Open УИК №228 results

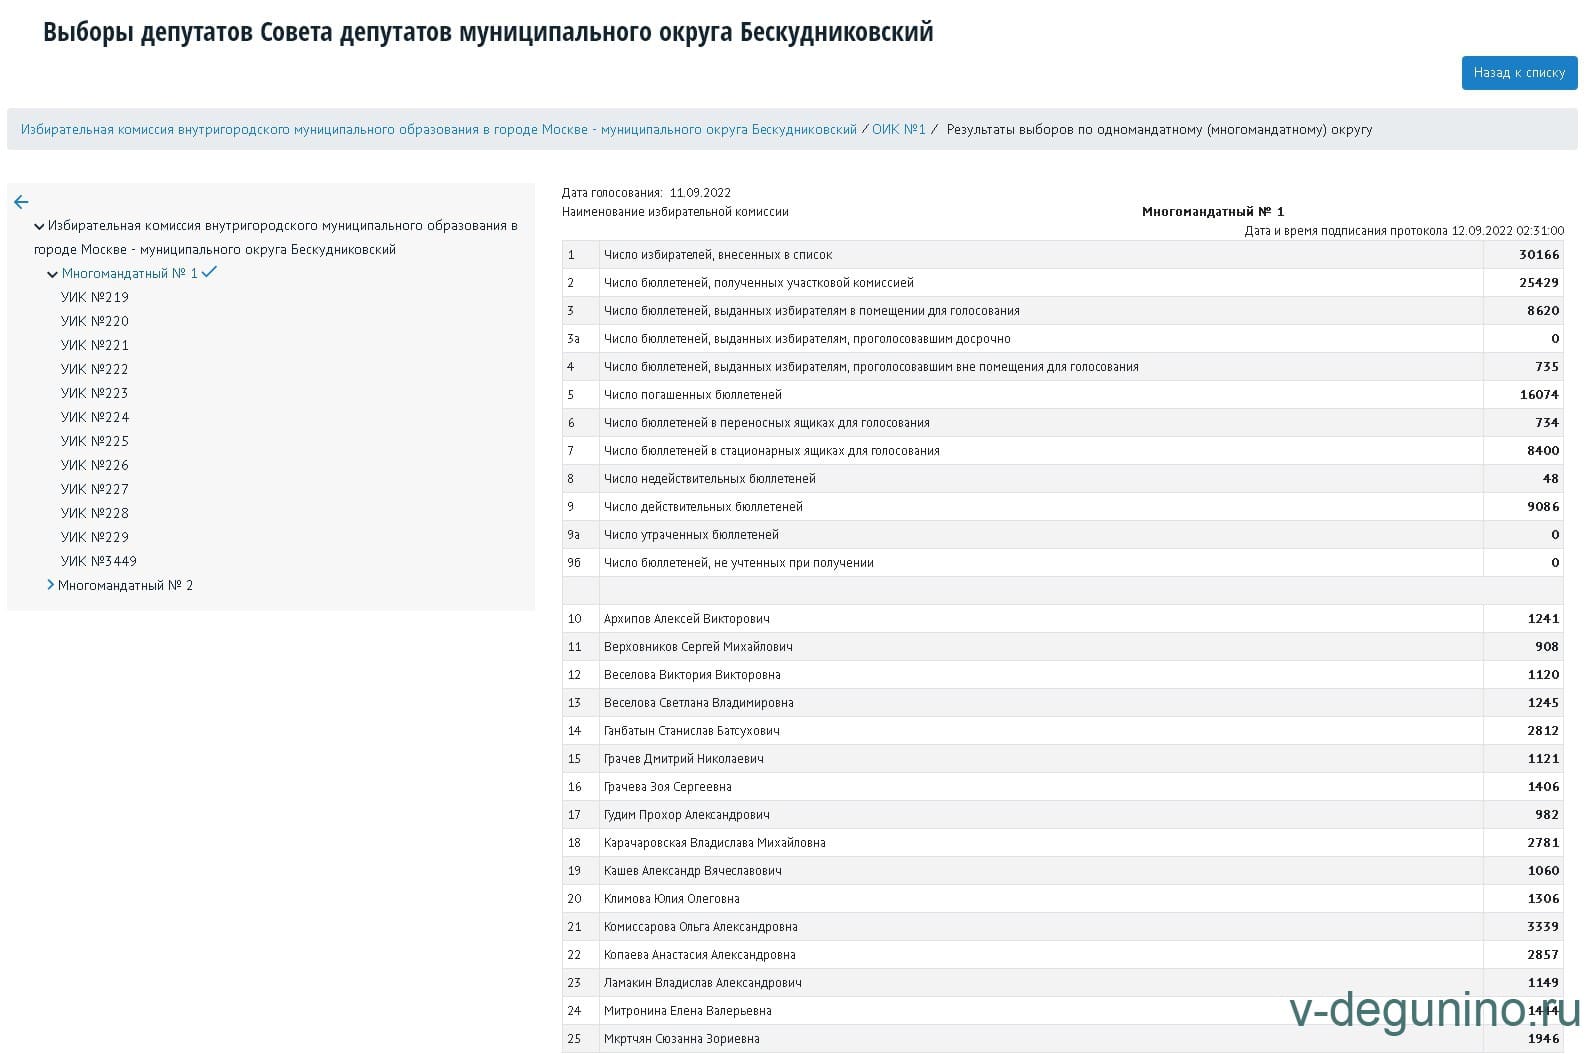94,513
